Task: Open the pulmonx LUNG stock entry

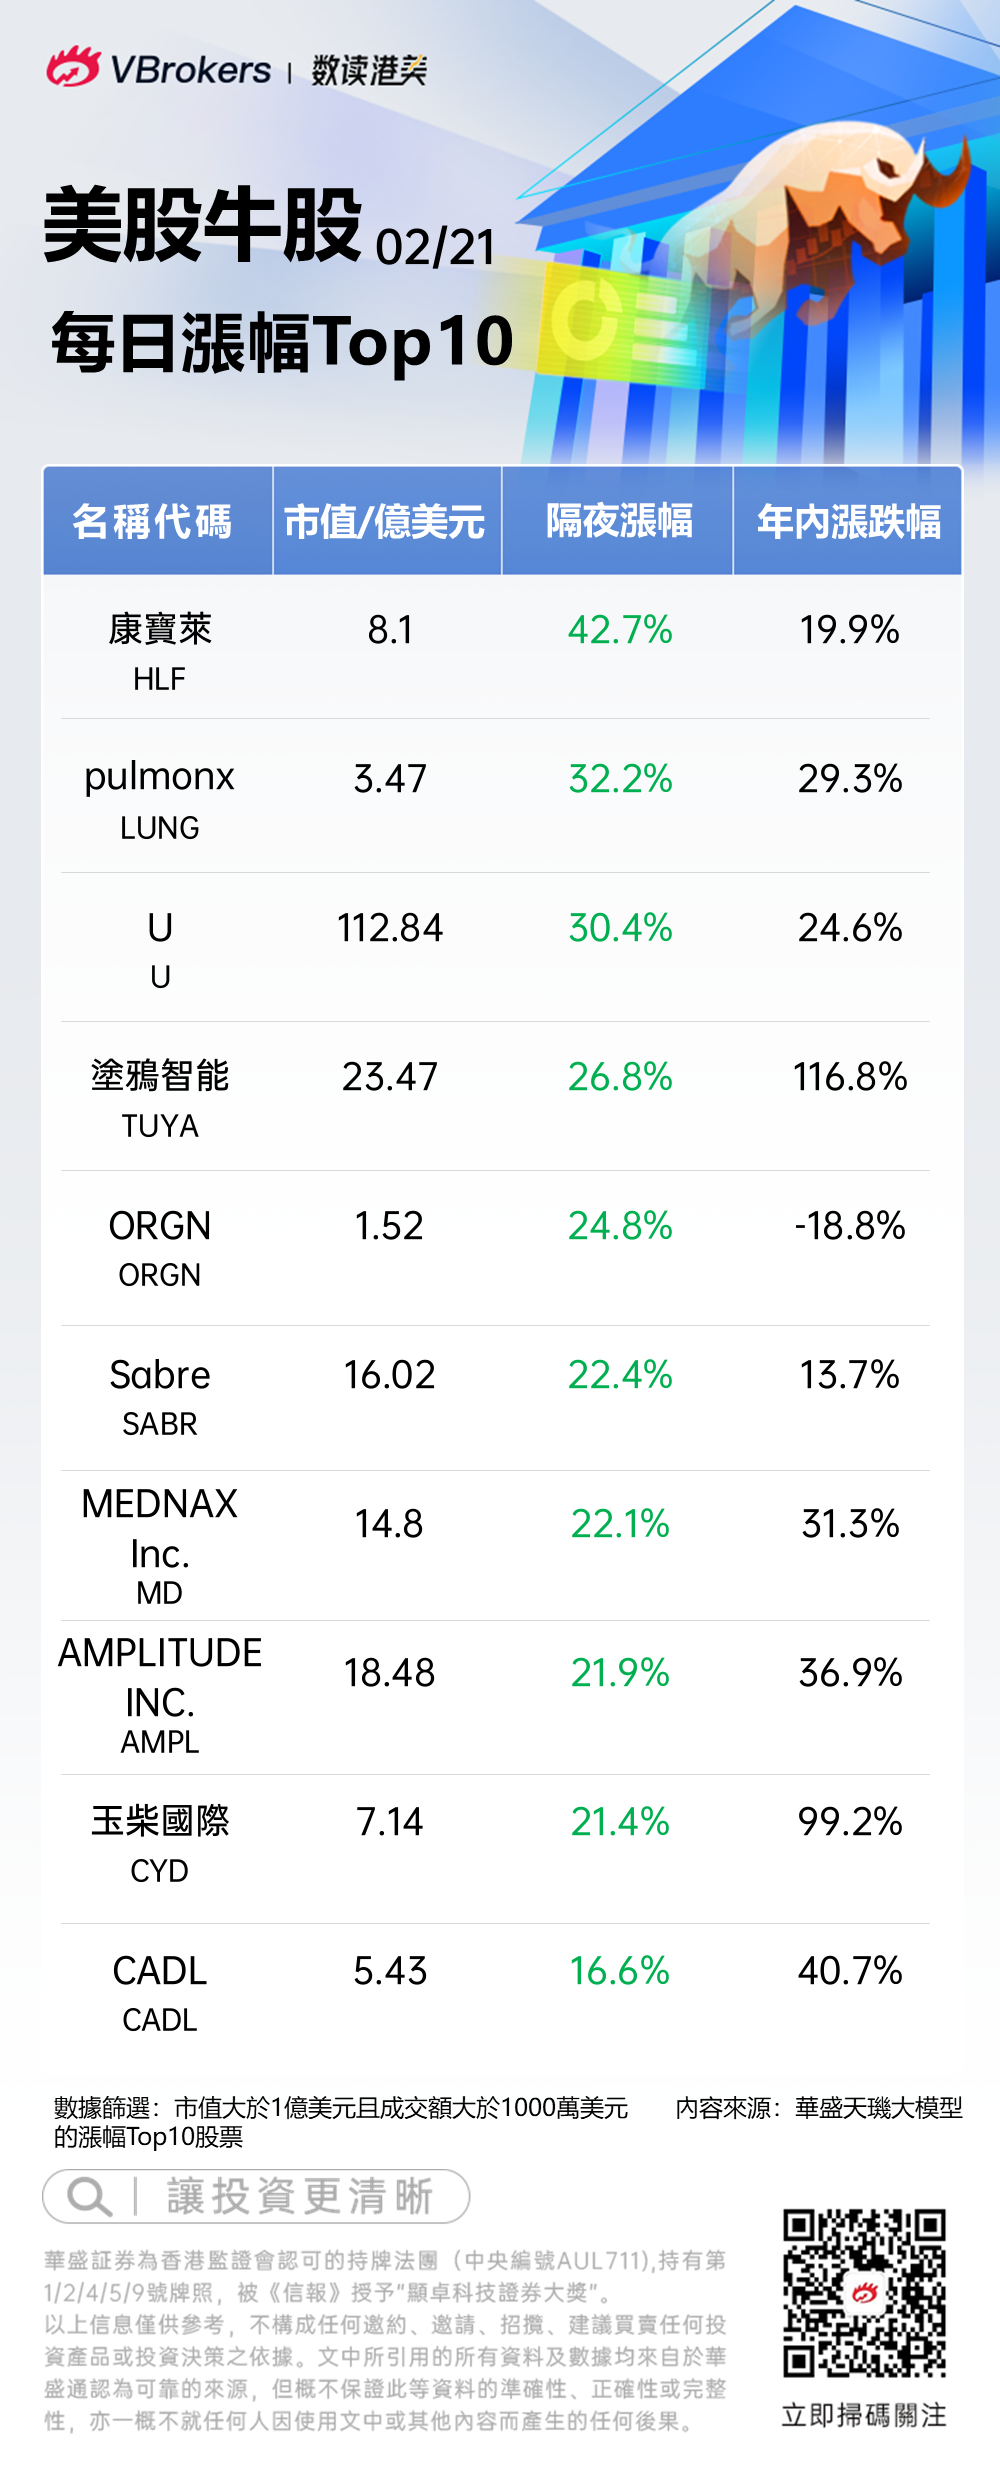Action: tap(160, 798)
